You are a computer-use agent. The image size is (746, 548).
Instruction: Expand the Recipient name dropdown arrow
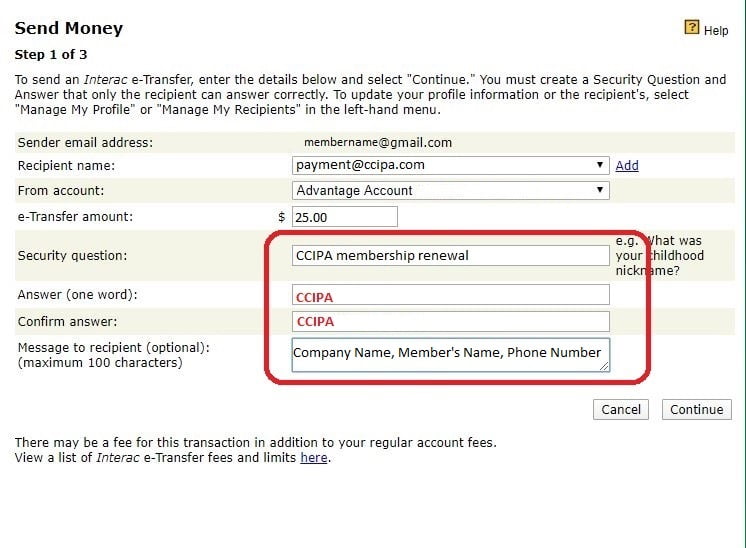pos(600,165)
